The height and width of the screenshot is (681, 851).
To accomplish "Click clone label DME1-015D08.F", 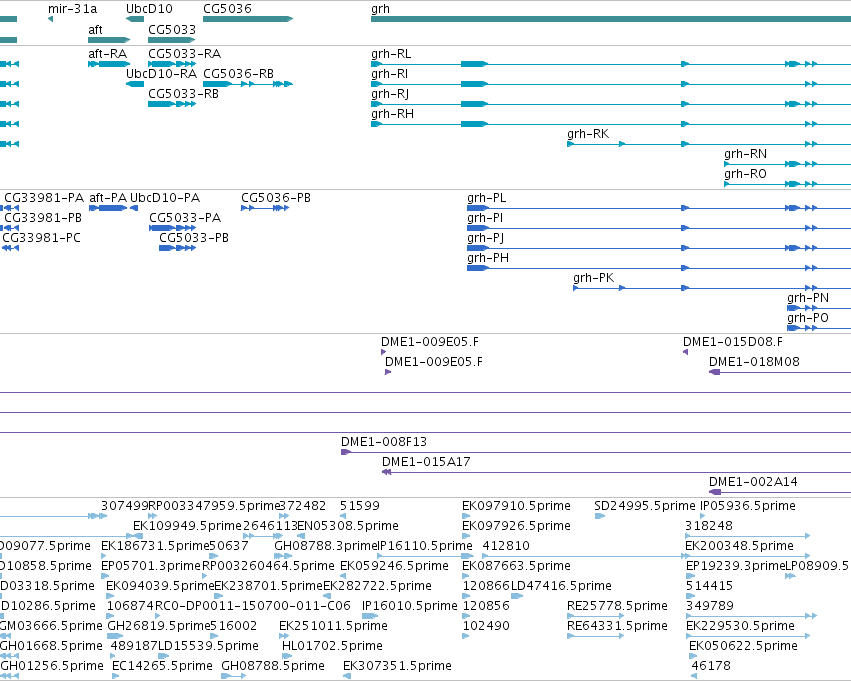I will pyautogui.click(x=733, y=342).
